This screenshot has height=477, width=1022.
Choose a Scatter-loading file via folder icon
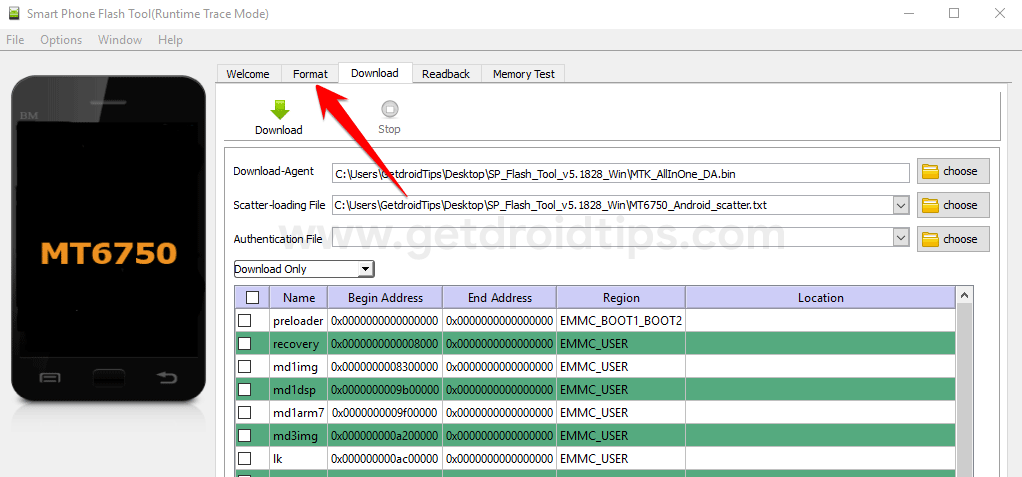[x=930, y=205]
